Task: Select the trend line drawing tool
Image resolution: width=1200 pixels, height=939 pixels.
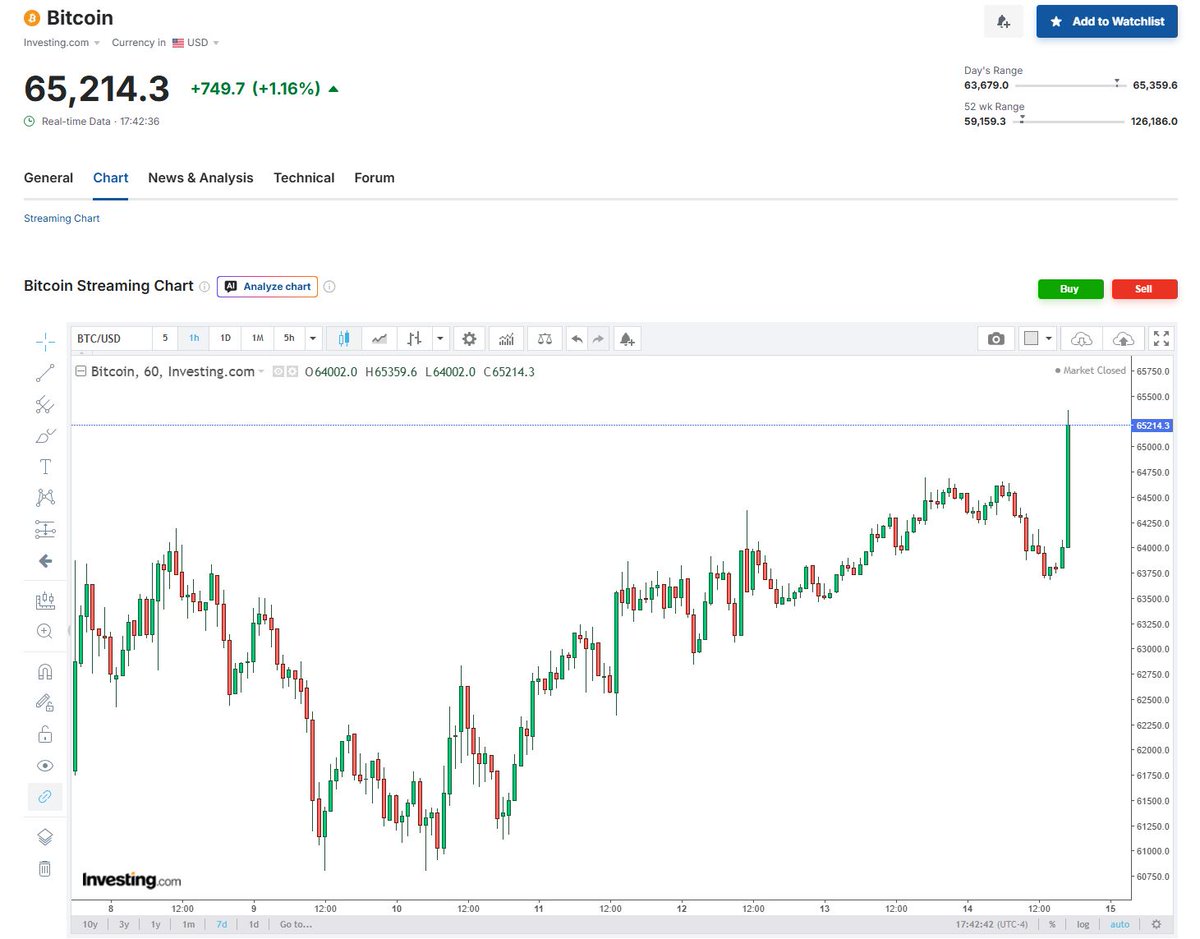Action: (45, 373)
